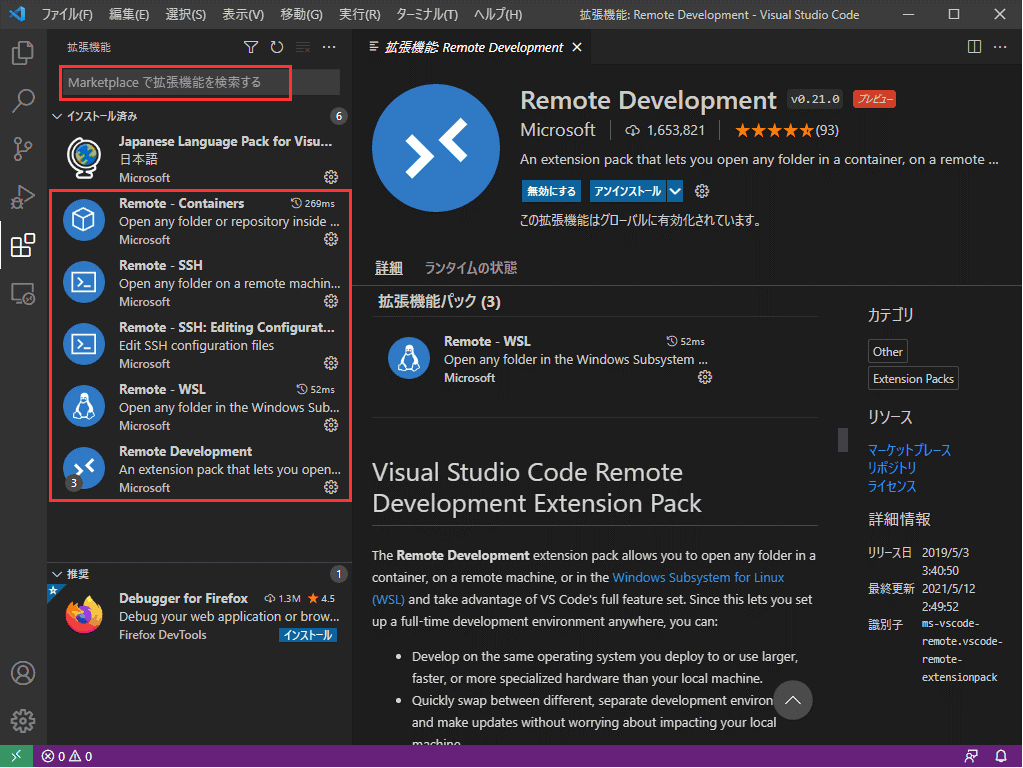Switch to the ランタイムの状態 tab

(470, 268)
